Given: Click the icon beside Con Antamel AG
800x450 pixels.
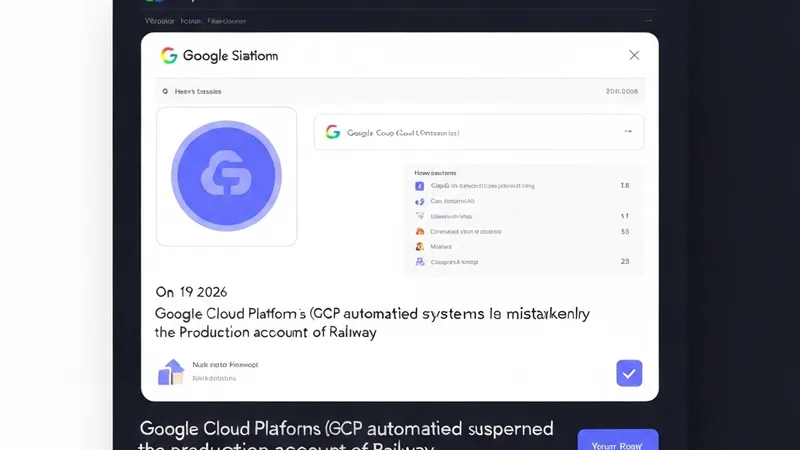Looking at the screenshot, I should [419, 202].
